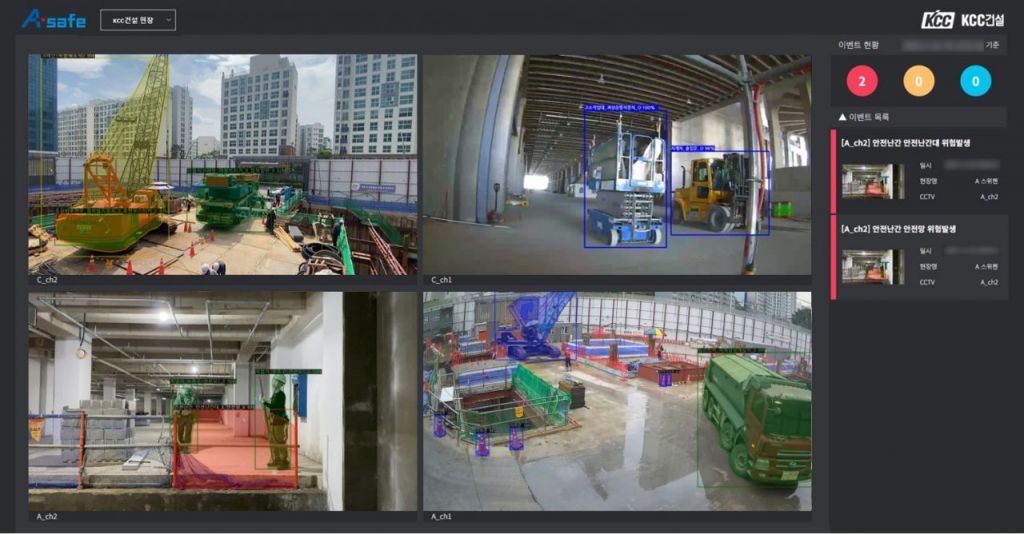1024x534 pixels.
Task: Open the 안전망 위험발생 event entry
Action: coord(912,229)
